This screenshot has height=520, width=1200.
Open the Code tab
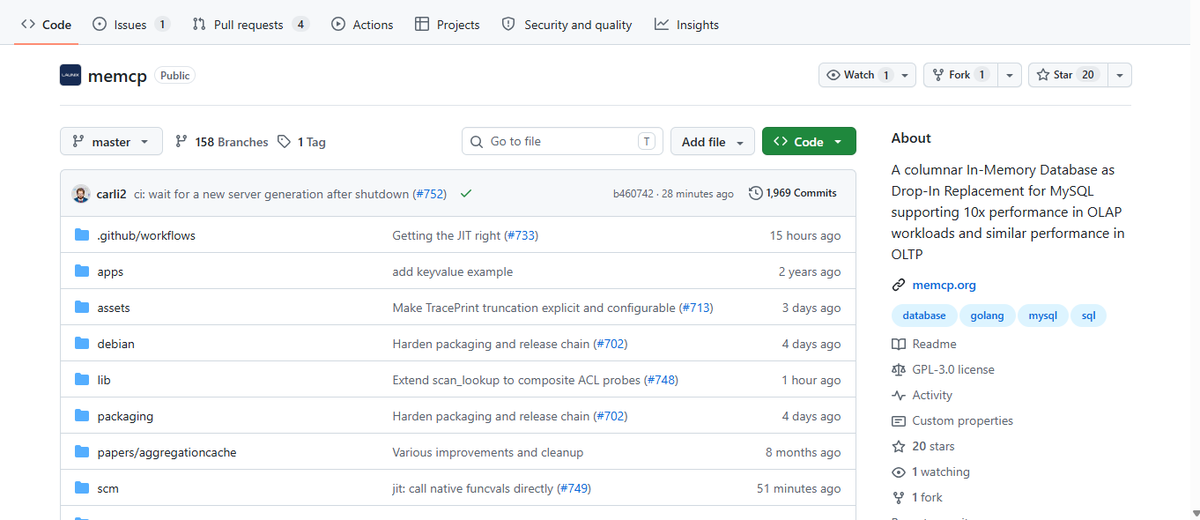[x=46, y=24]
